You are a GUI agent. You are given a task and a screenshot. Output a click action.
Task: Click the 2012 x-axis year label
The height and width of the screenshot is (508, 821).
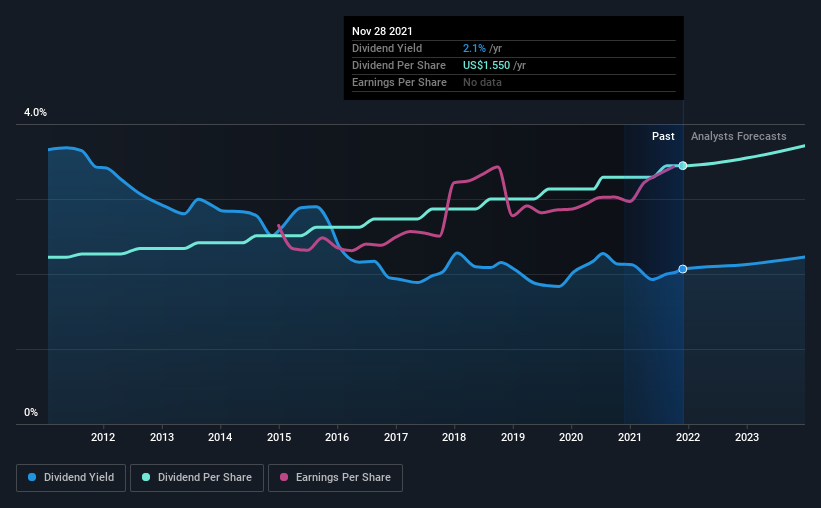coord(103,437)
